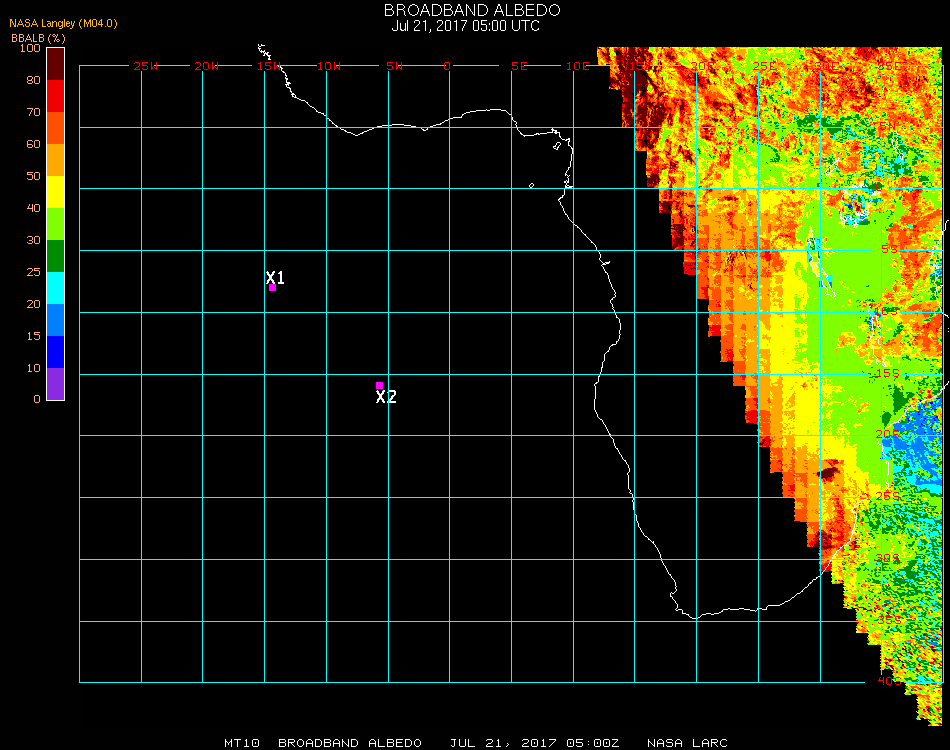Click the X2 text label
Screen dimensions: 950x750
click(386, 397)
